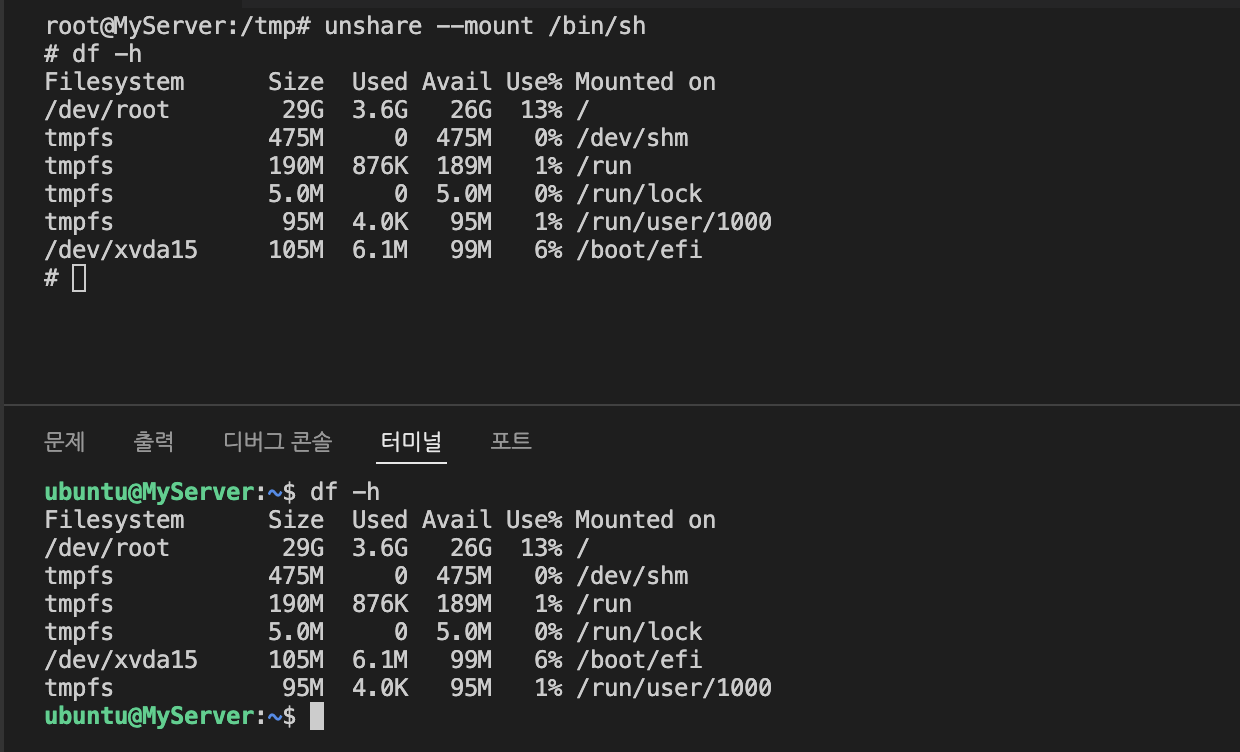
Task: Open the 문제 tab
Action: 65,441
